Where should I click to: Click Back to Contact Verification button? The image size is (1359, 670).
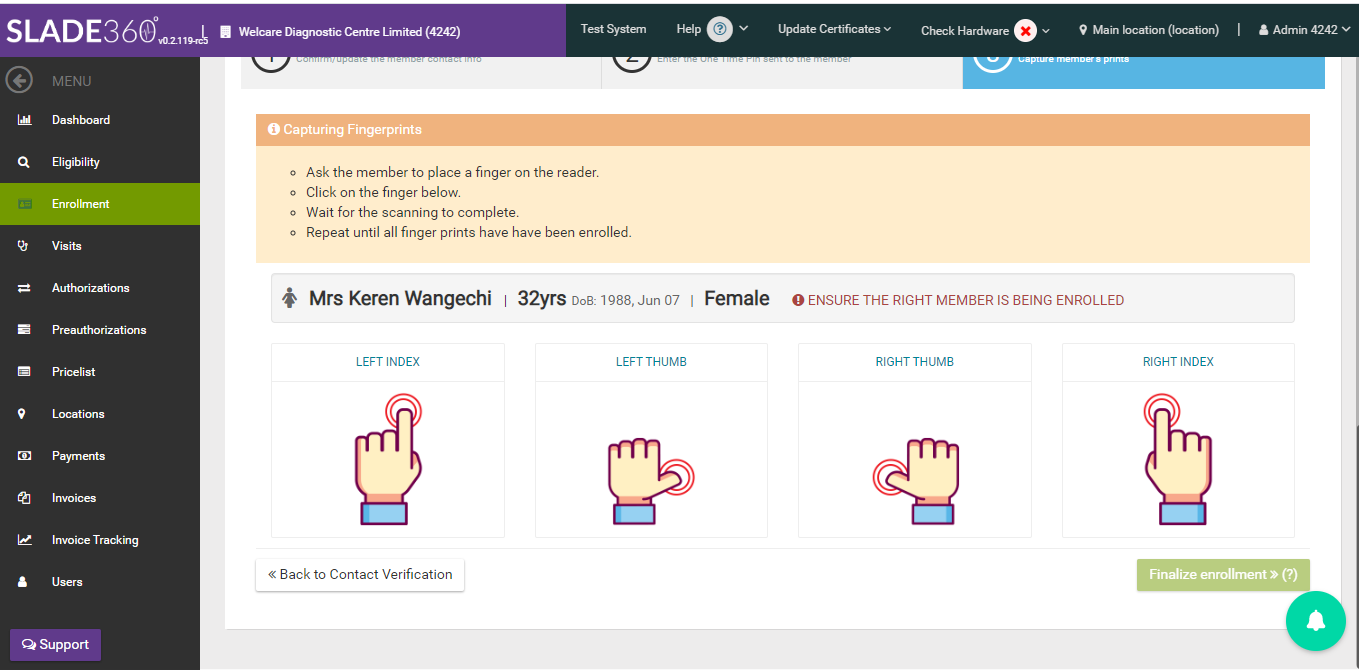(x=360, y=575)
